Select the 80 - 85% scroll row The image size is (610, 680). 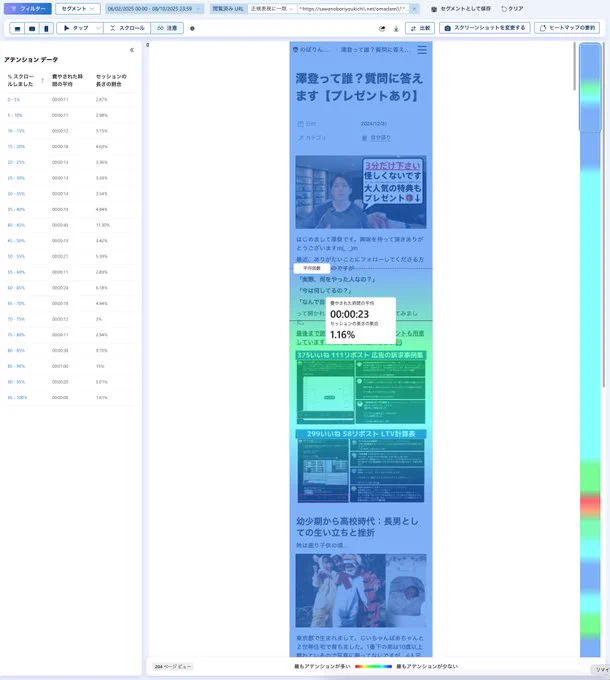pyautogui.click(x=69, y=350)
